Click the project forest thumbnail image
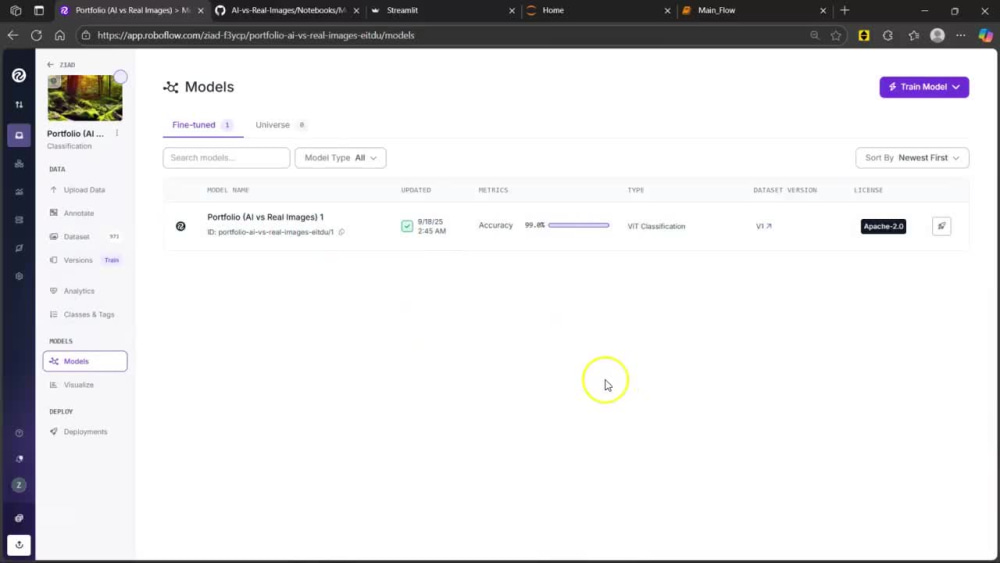This screenshot has height=563, width=1000. [85, 98]
